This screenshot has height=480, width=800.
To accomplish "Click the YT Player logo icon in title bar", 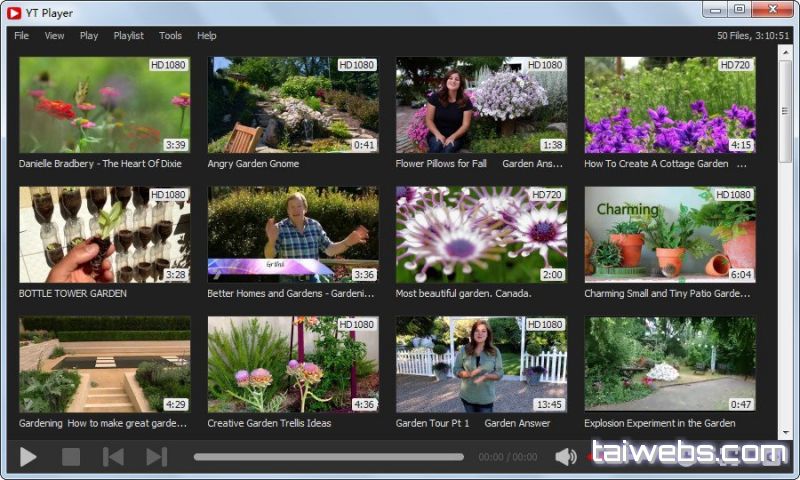I will (x=14, y=9).
